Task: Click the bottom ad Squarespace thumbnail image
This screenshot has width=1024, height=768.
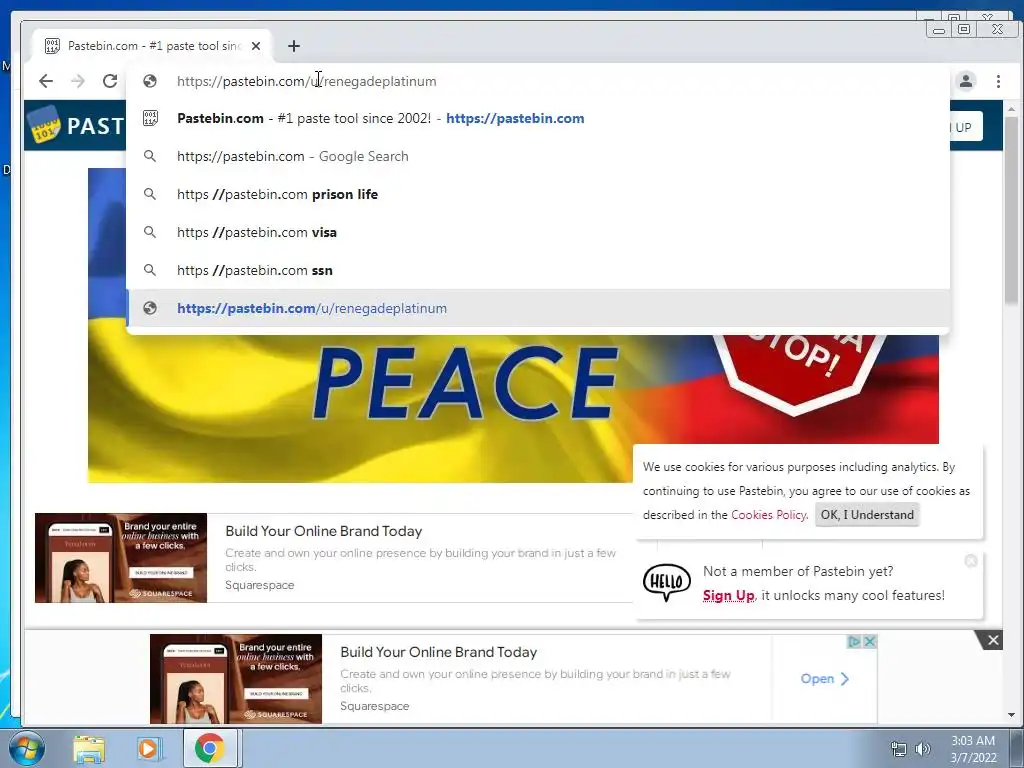Action: (x=236, y=679)
